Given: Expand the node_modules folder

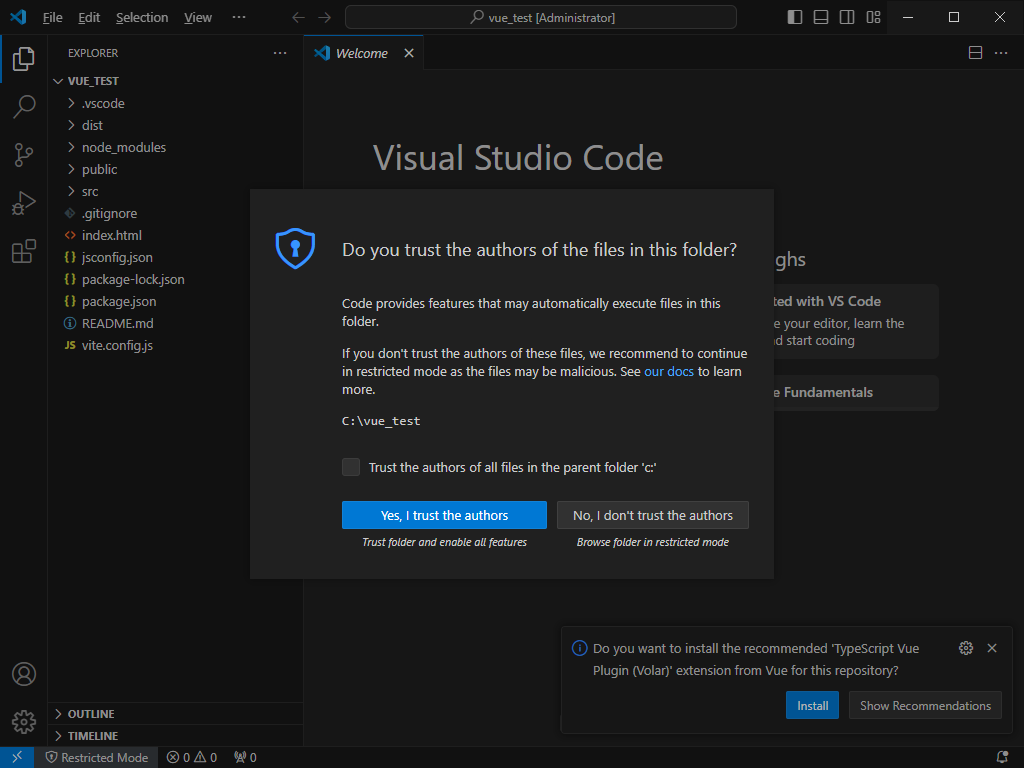Looking at the screenshot, I should tap(175, 148).
